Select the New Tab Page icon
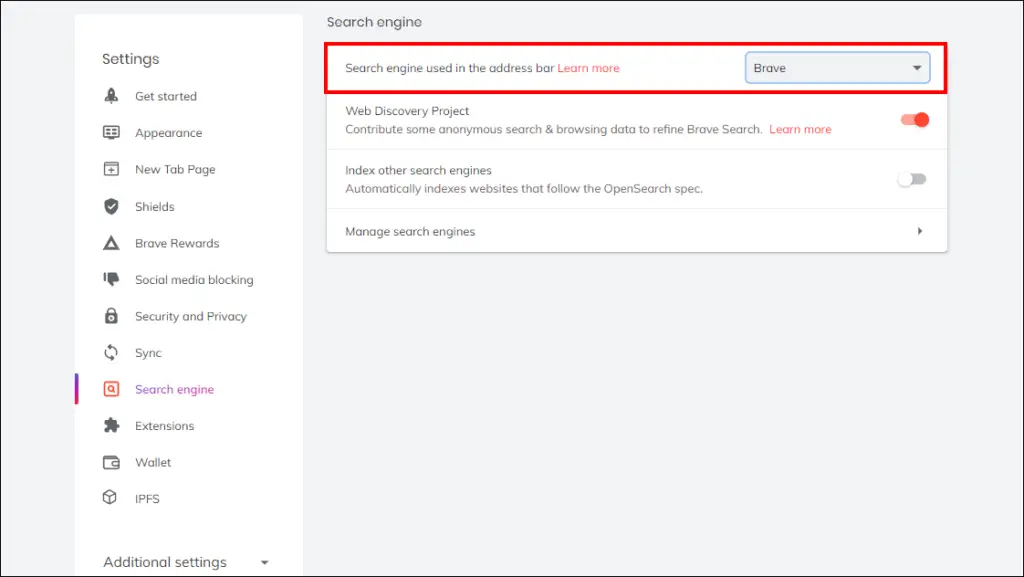 (111, 169)
